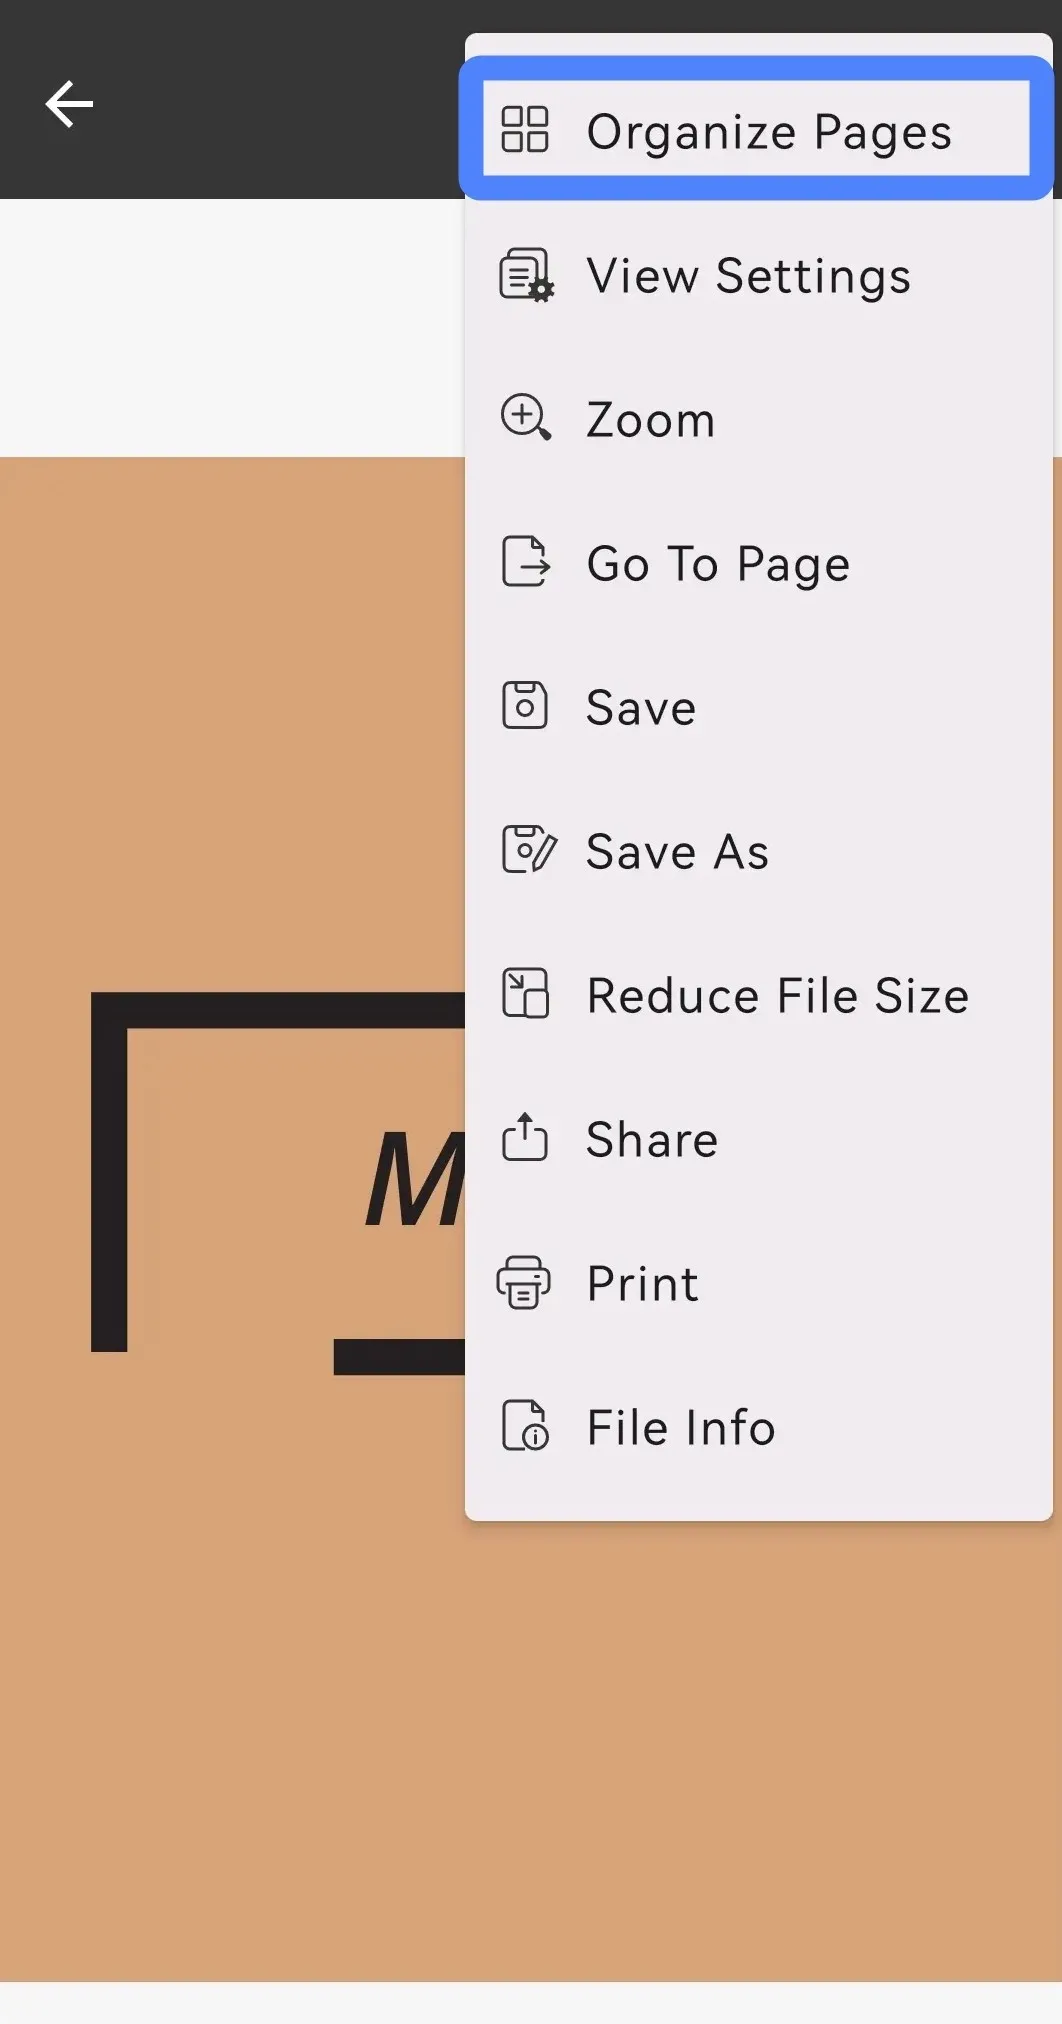Click the Share export icon
The image size is (1062, 2024).
click(x=524, y=1138)
